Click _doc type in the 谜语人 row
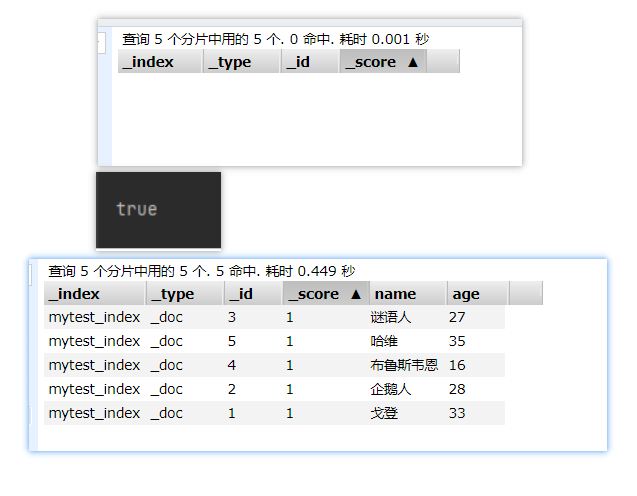The image size is (637, 496). (x=167, y=317)
